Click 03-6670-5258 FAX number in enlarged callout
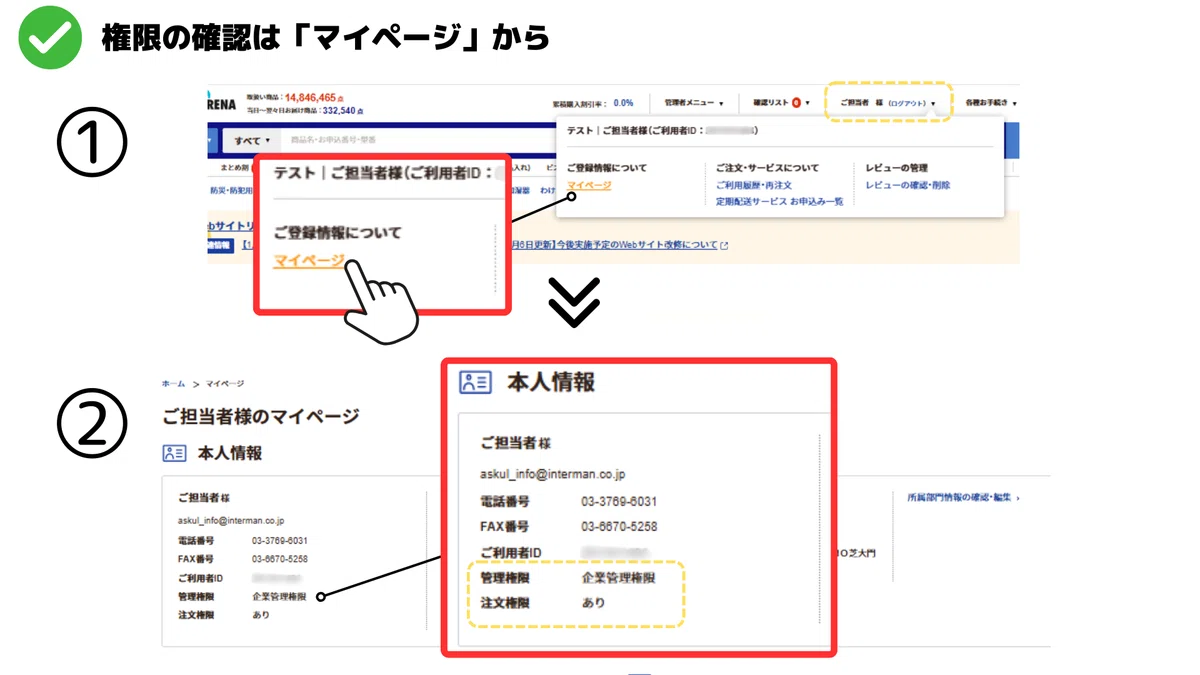1200x675 pixels. click(x=619, y=526)
